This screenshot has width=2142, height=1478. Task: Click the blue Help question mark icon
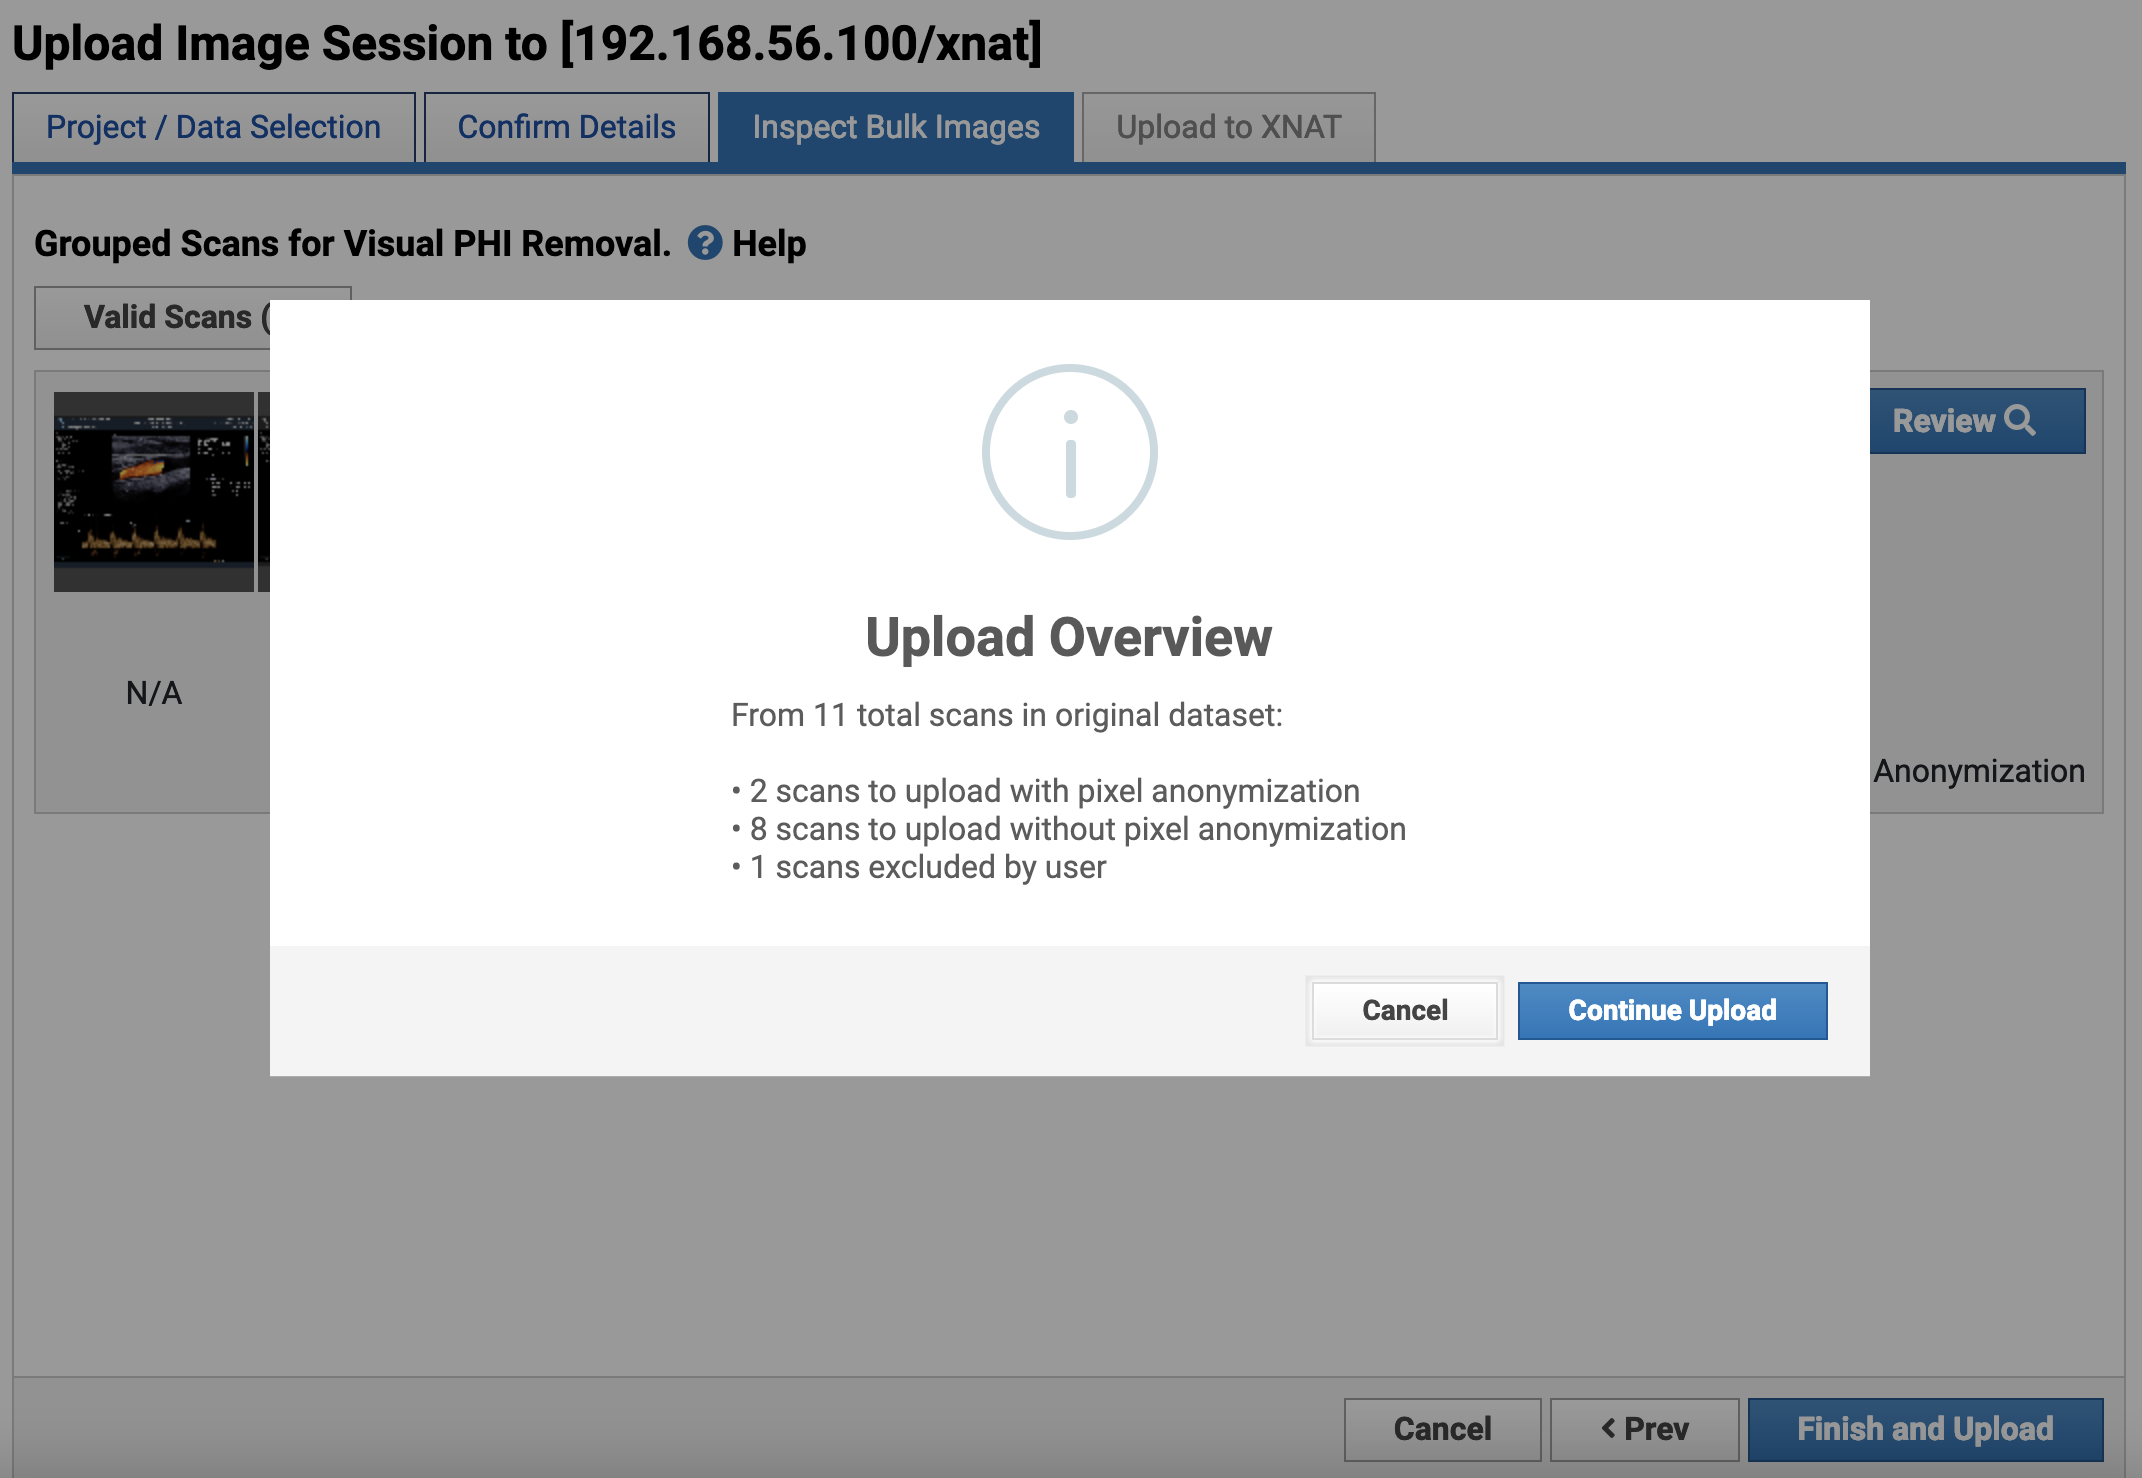pos(704,243)
